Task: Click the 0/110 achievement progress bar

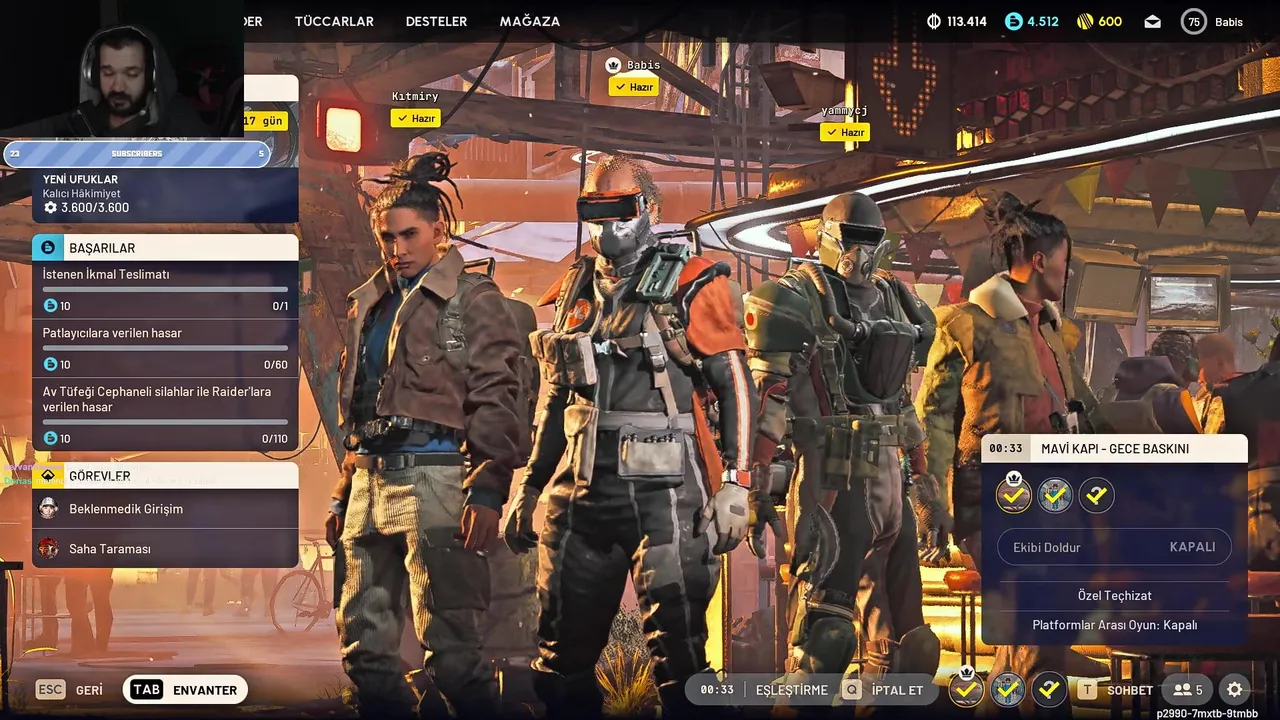Action: 165,422
